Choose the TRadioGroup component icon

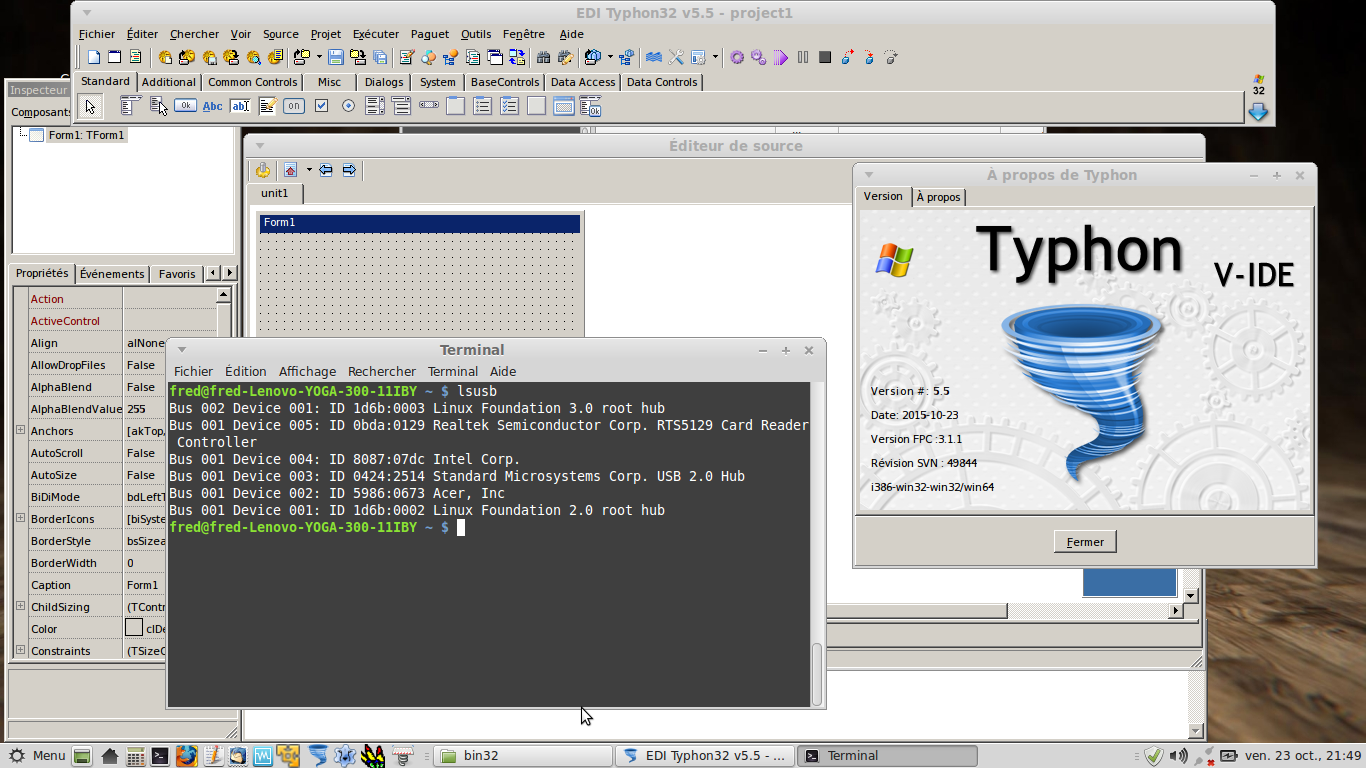coord(483,106)
